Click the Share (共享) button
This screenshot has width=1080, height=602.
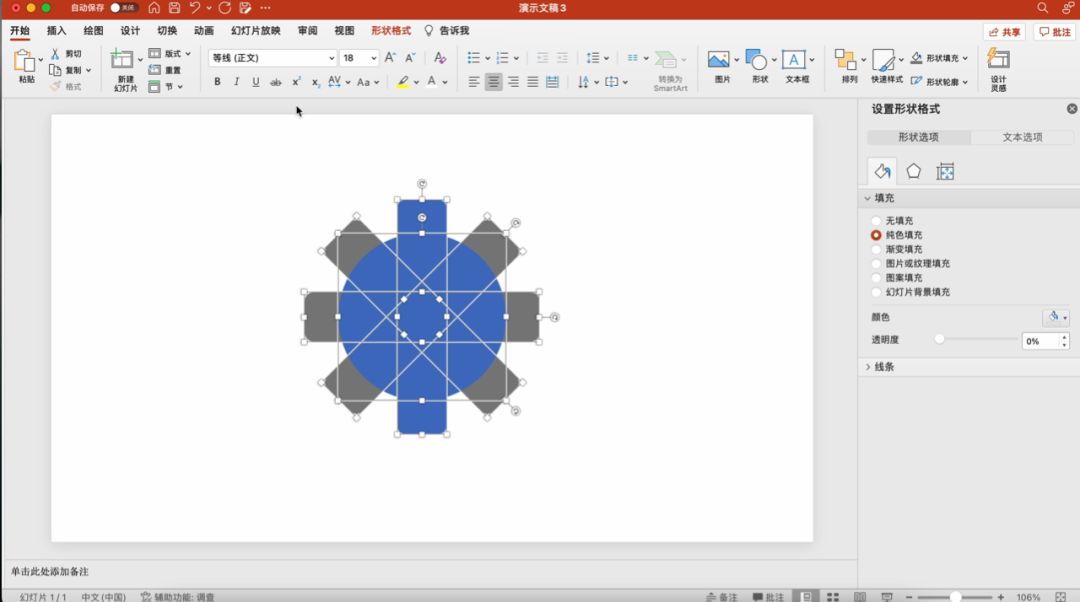(1004, 32)
